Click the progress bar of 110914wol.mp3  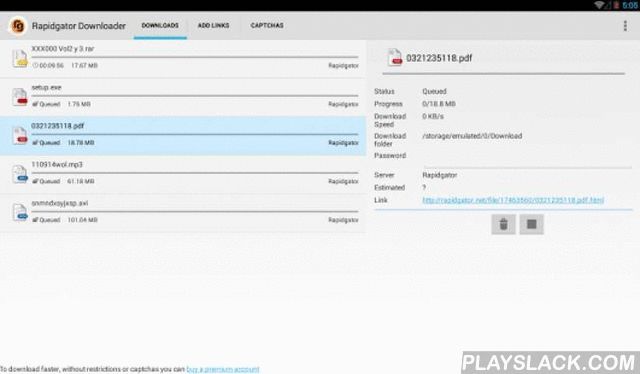tap(195, 173)
